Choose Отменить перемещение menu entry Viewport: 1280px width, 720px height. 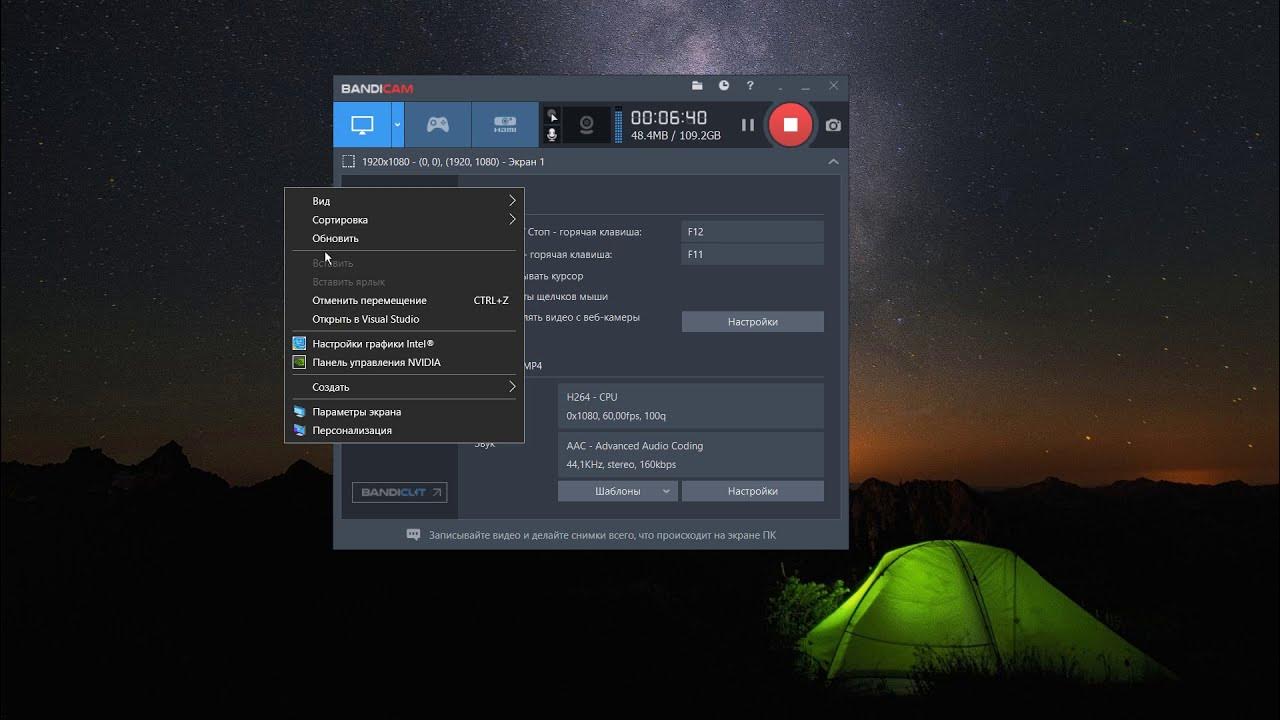coord(404,301)
